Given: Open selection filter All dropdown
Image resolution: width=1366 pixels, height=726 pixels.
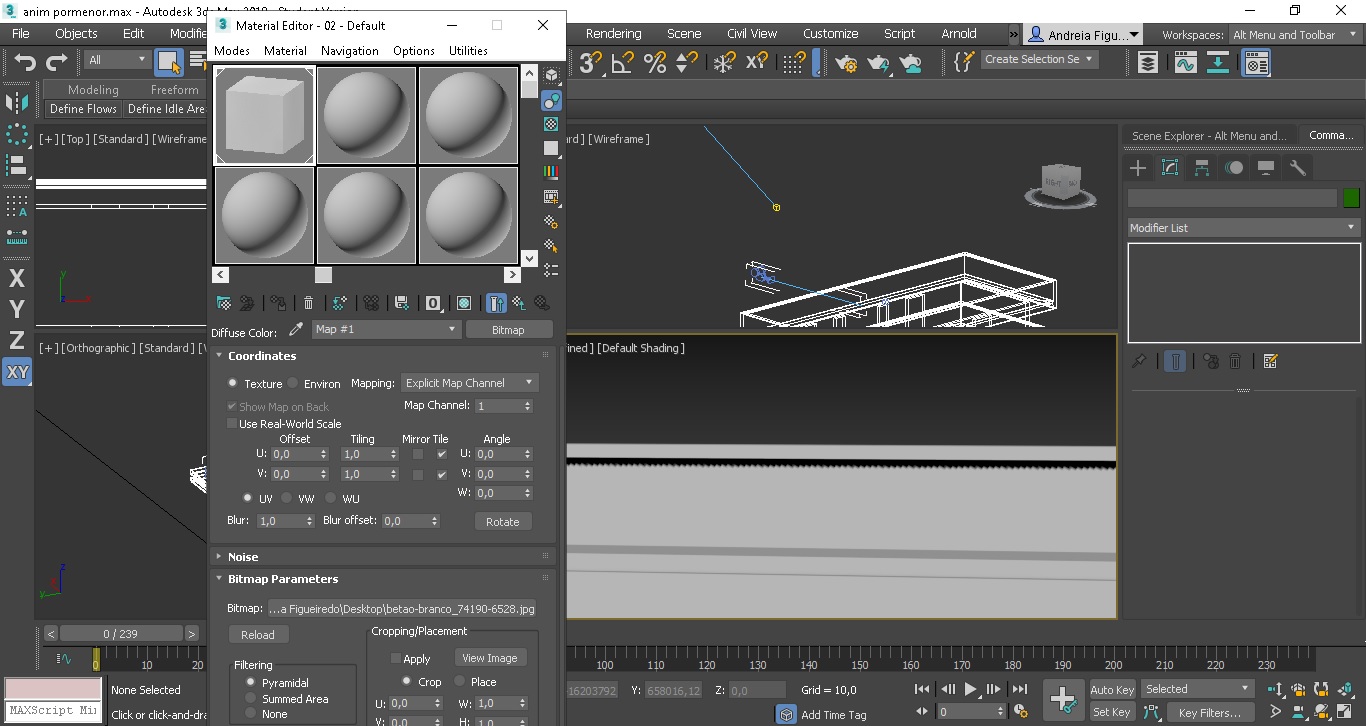Looking at the screenshot, I should 116,60.
